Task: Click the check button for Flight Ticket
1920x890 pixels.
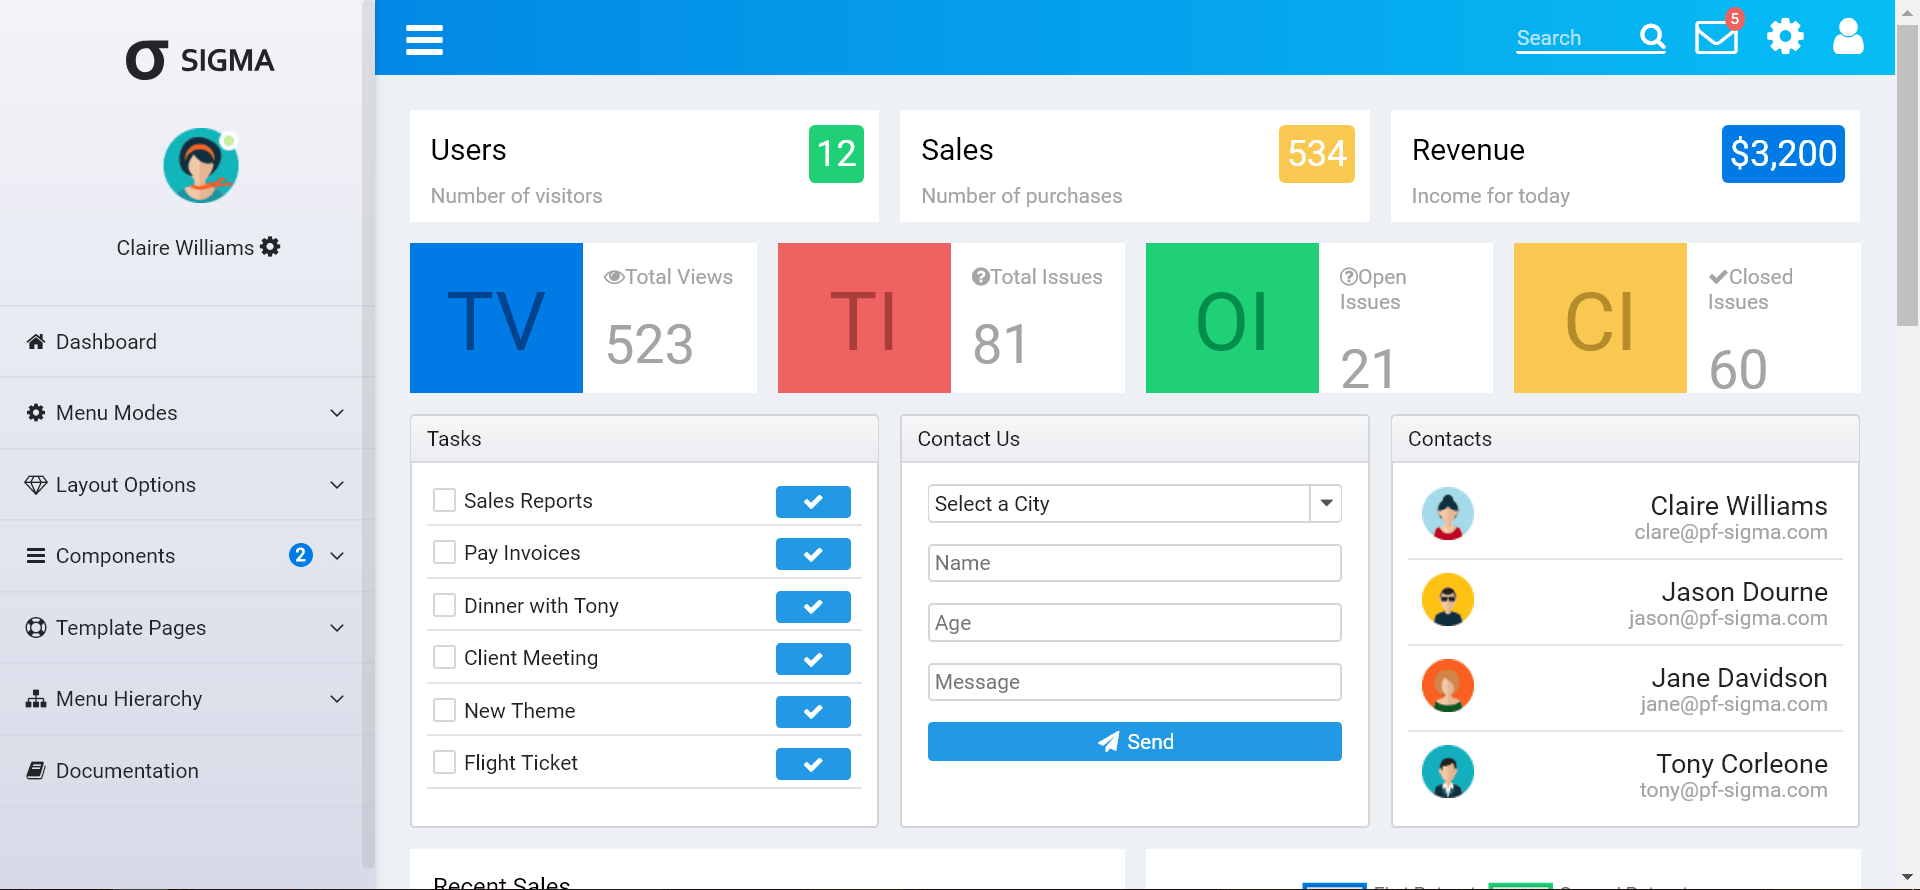Action: point(813,764)
